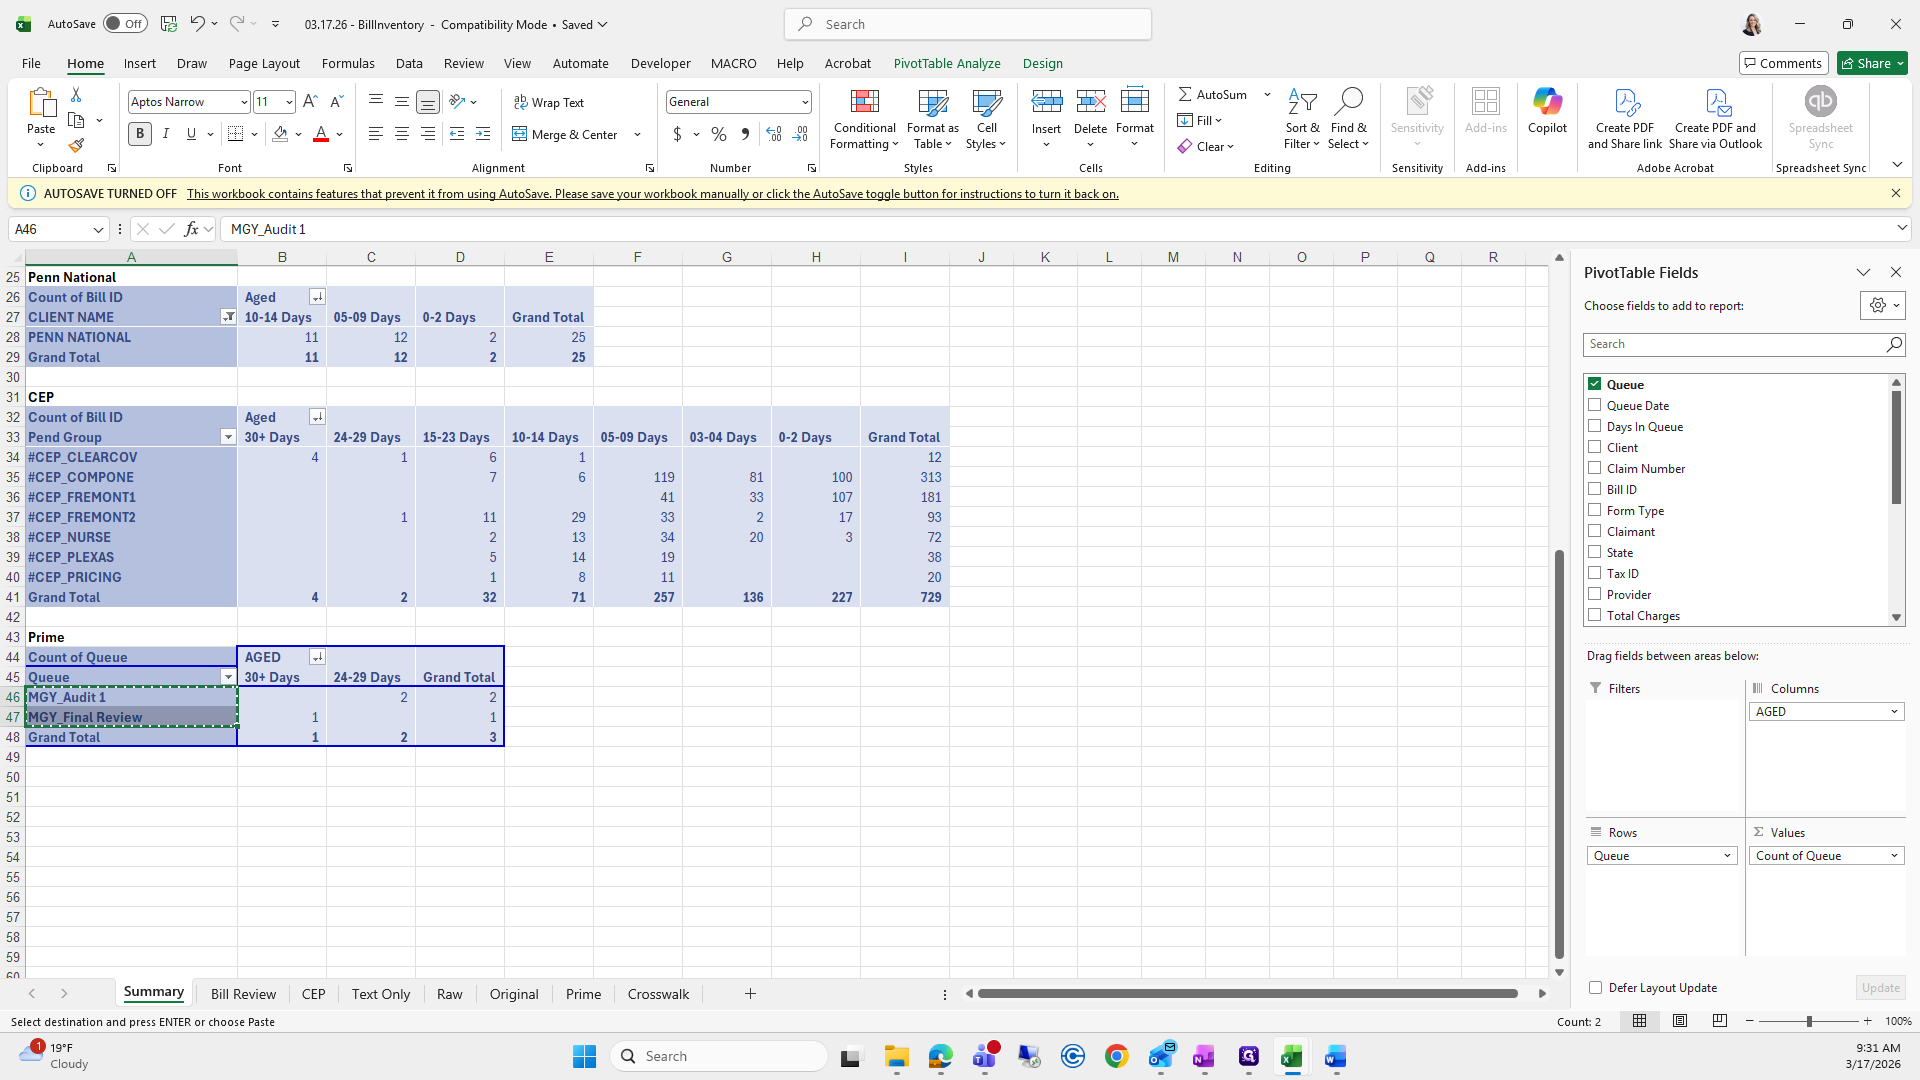Viewport: 1920px width, 1080px height.
Task: Click the Wrap Text button
Action: coord(548,103)
